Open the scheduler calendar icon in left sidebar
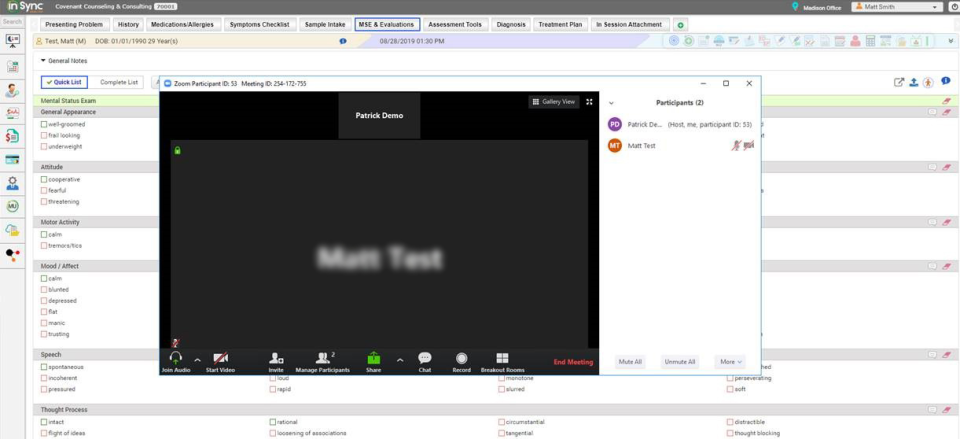This screenshot has height=439, width=960. click(12, 67)
